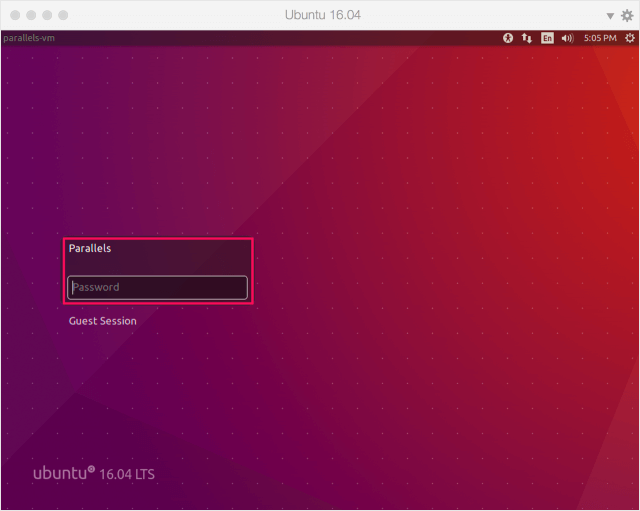This screenshot has height=511, width=640.
Task: Open the Ubuntu power session gear menu
Action: click(x=628, y=38)
